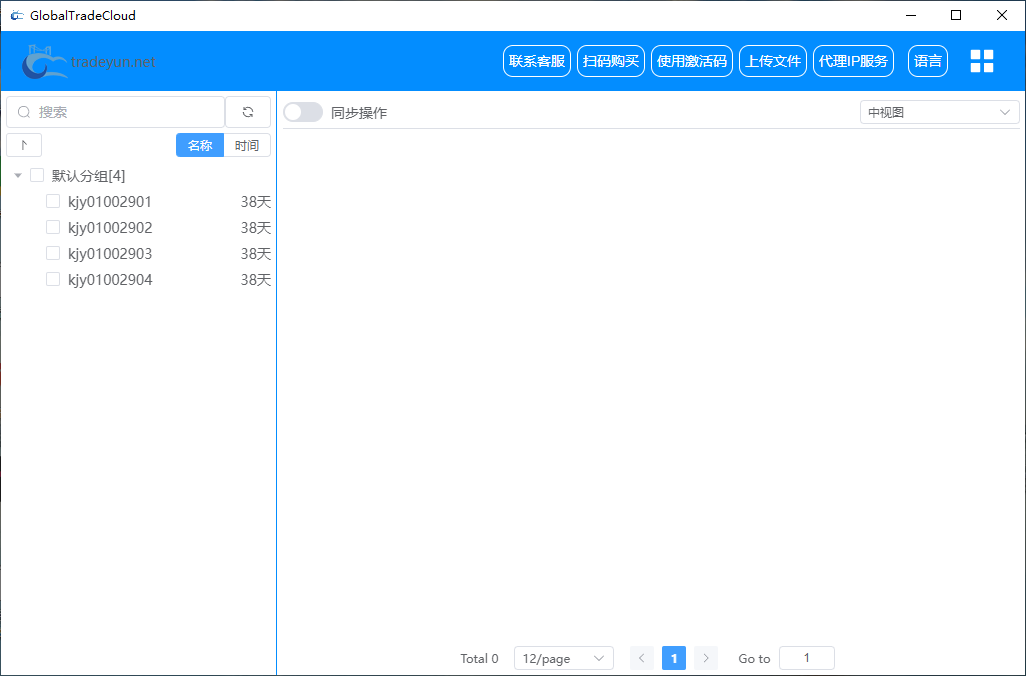This screenshot has width=1026, height=676.
Task: Go to the previous page arrow
Action: pos(642,658)
